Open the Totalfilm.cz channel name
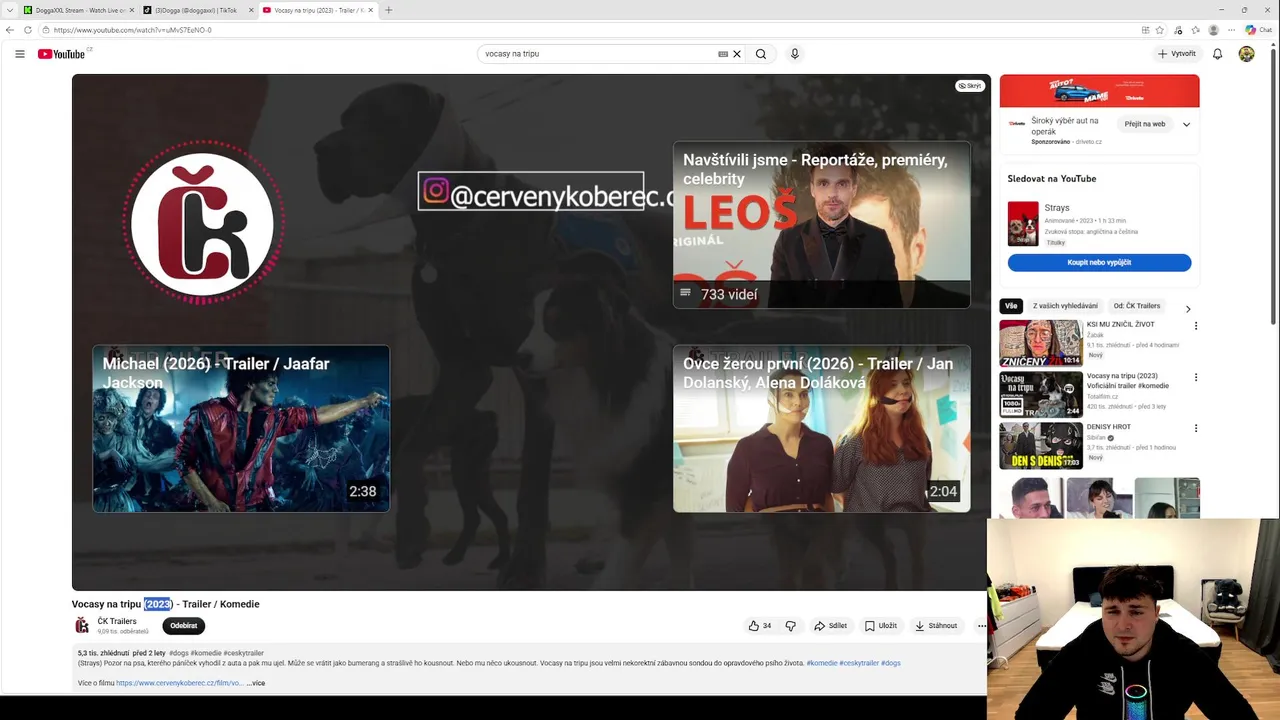The height and width of the screenshot is (720, 1280). [x=1101, y=396]
